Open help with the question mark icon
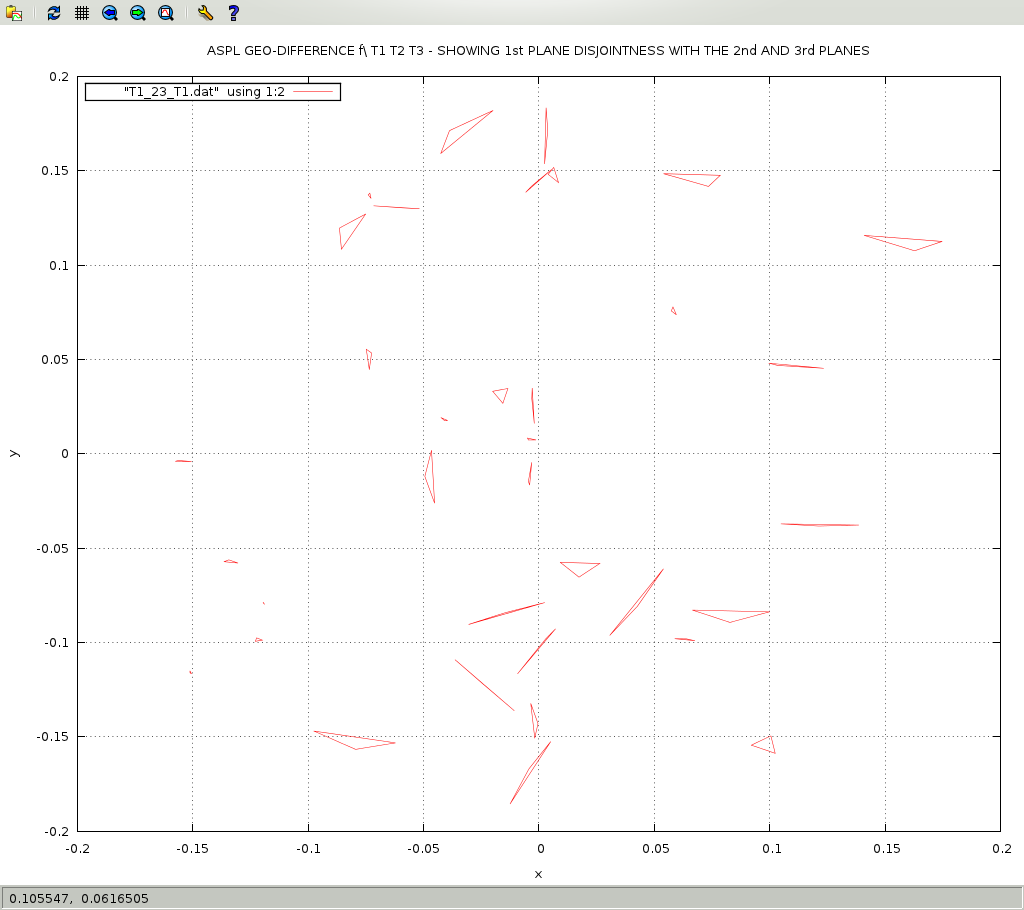Image resolution: width=1024 pixels, height=910 pixels. pyautogui.click(x=233, y=13)
